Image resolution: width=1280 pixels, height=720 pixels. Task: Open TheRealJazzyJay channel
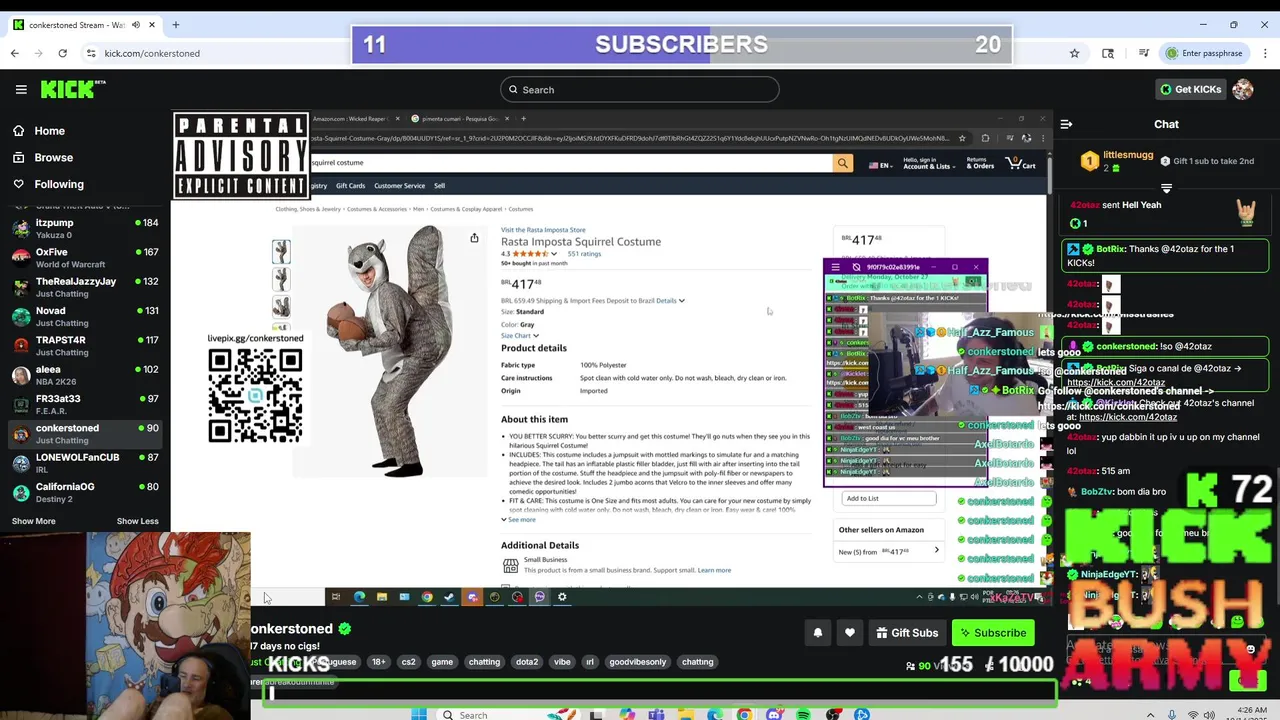point(85,287)
